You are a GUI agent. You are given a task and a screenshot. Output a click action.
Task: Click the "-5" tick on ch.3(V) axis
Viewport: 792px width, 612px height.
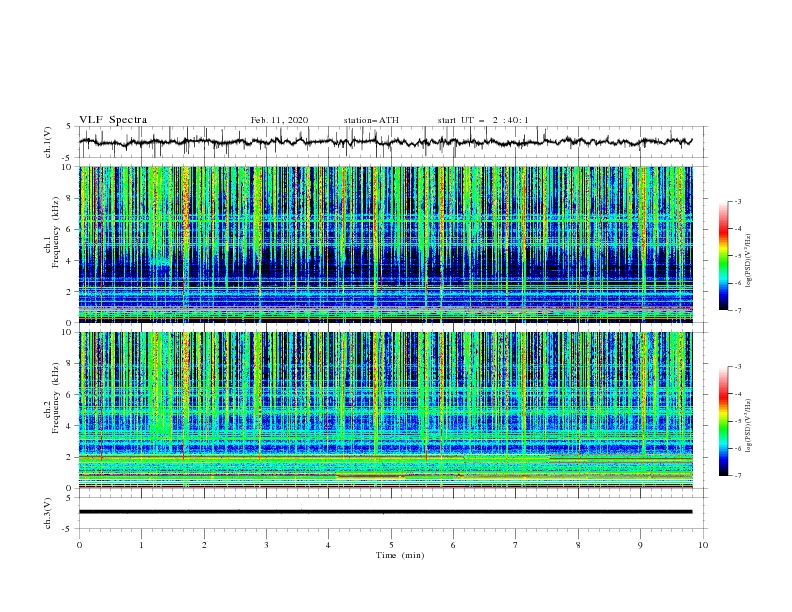tap(68, 529)
